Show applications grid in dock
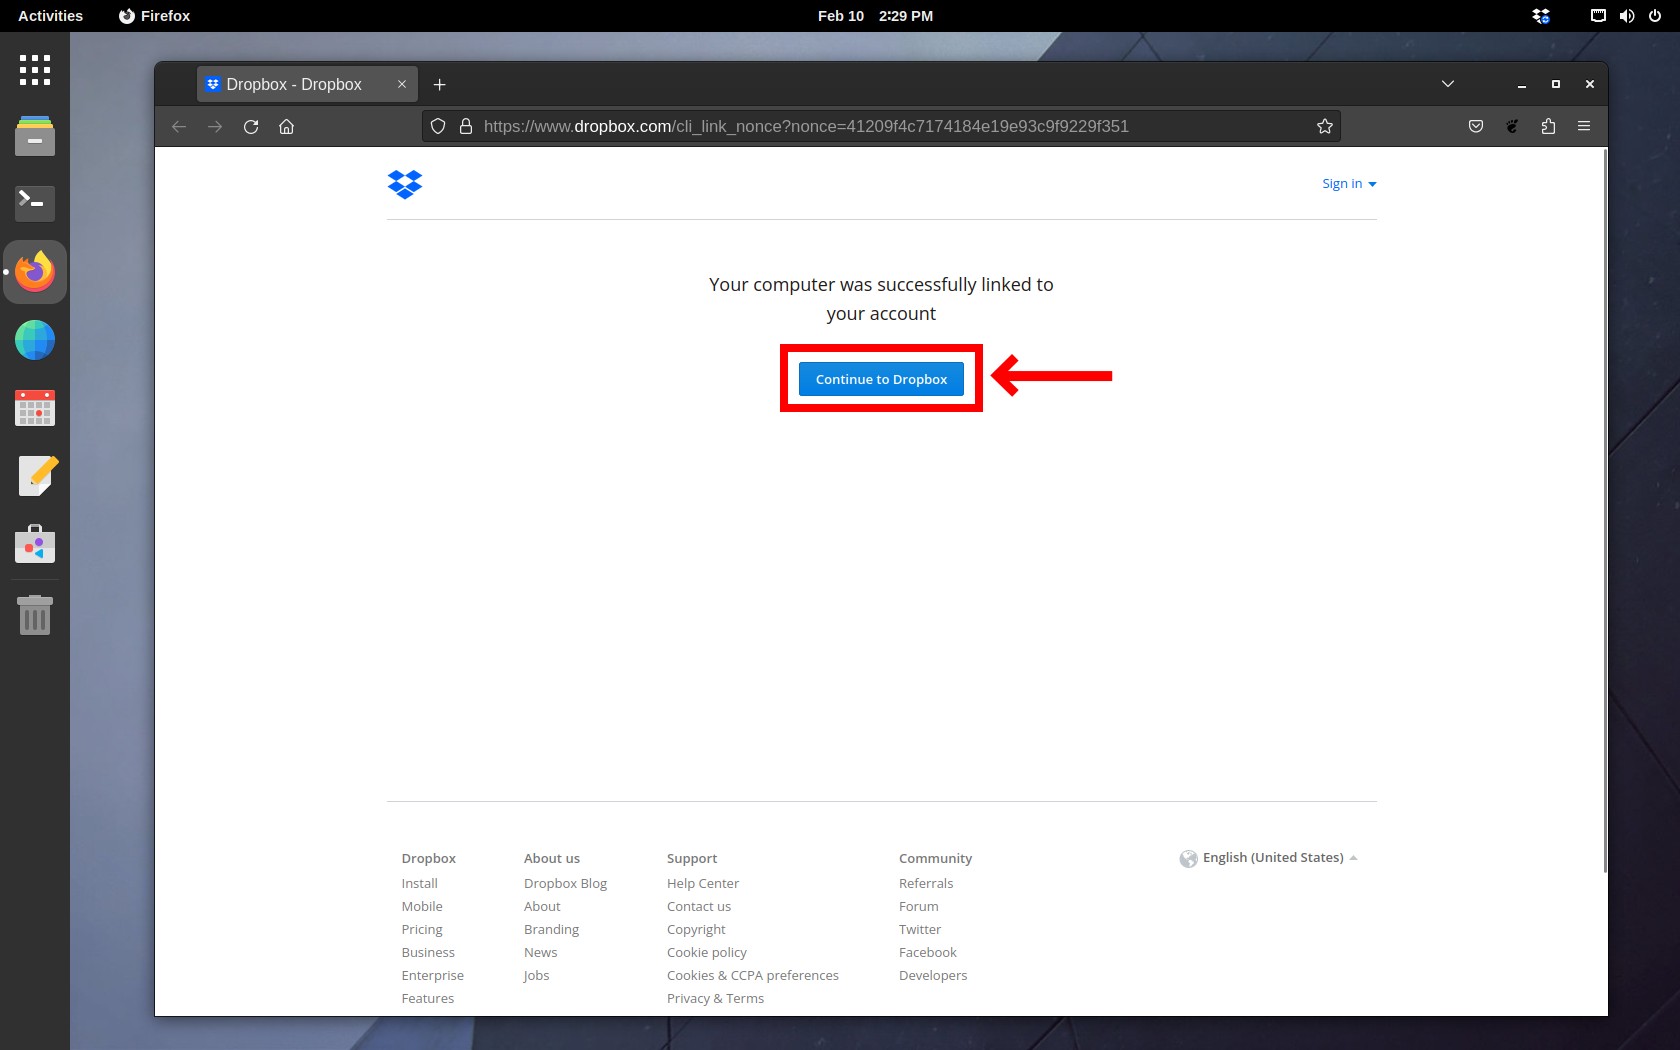 tap(35, 70)
